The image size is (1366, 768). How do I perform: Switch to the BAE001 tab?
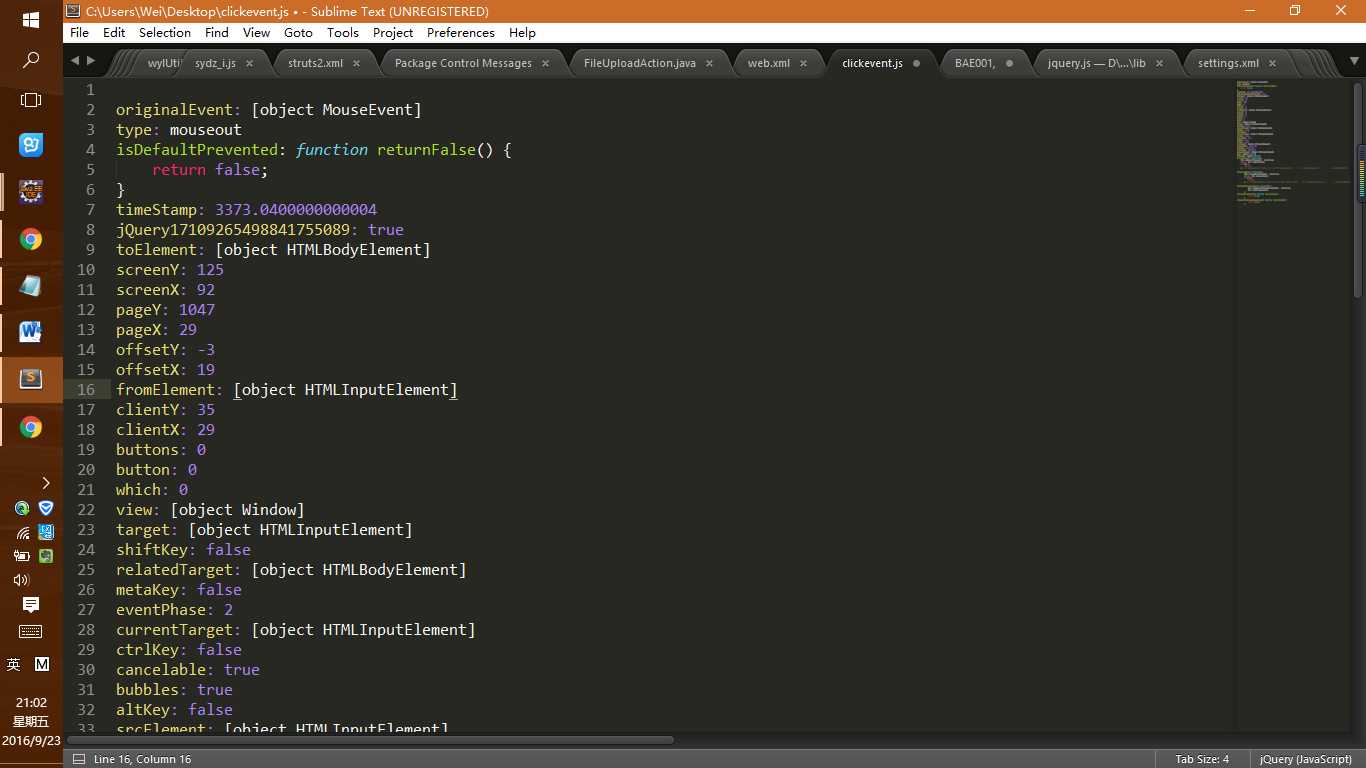[x=974, y=63]
